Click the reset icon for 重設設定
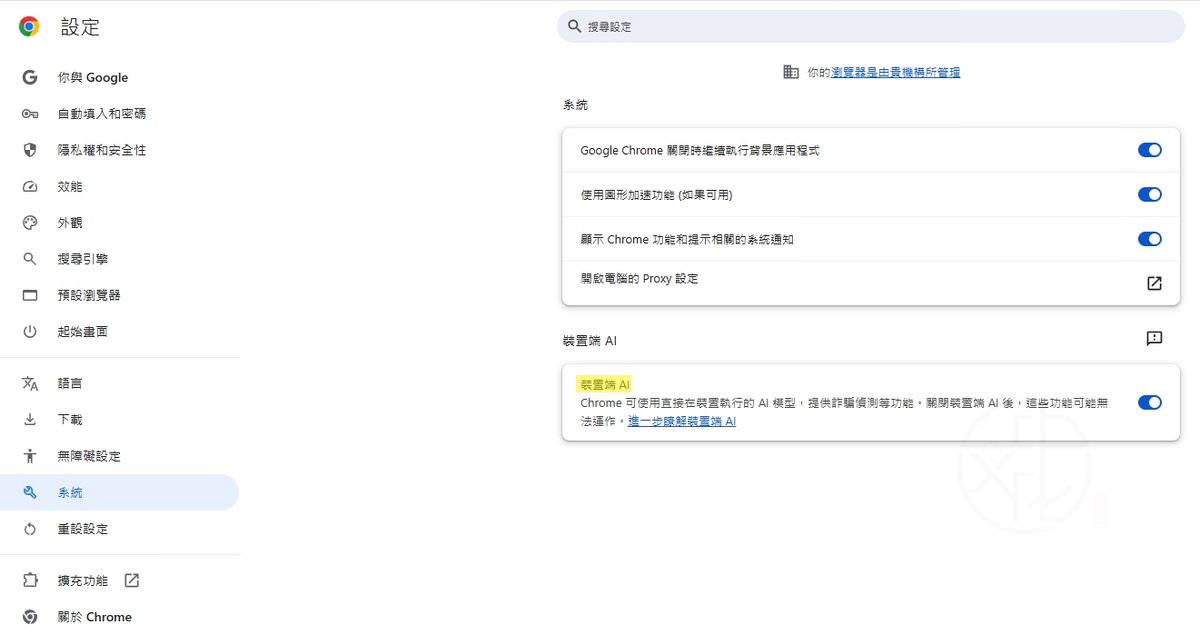Image resolution: width=1200 pixels, height=635 pixels. point(30,529)
